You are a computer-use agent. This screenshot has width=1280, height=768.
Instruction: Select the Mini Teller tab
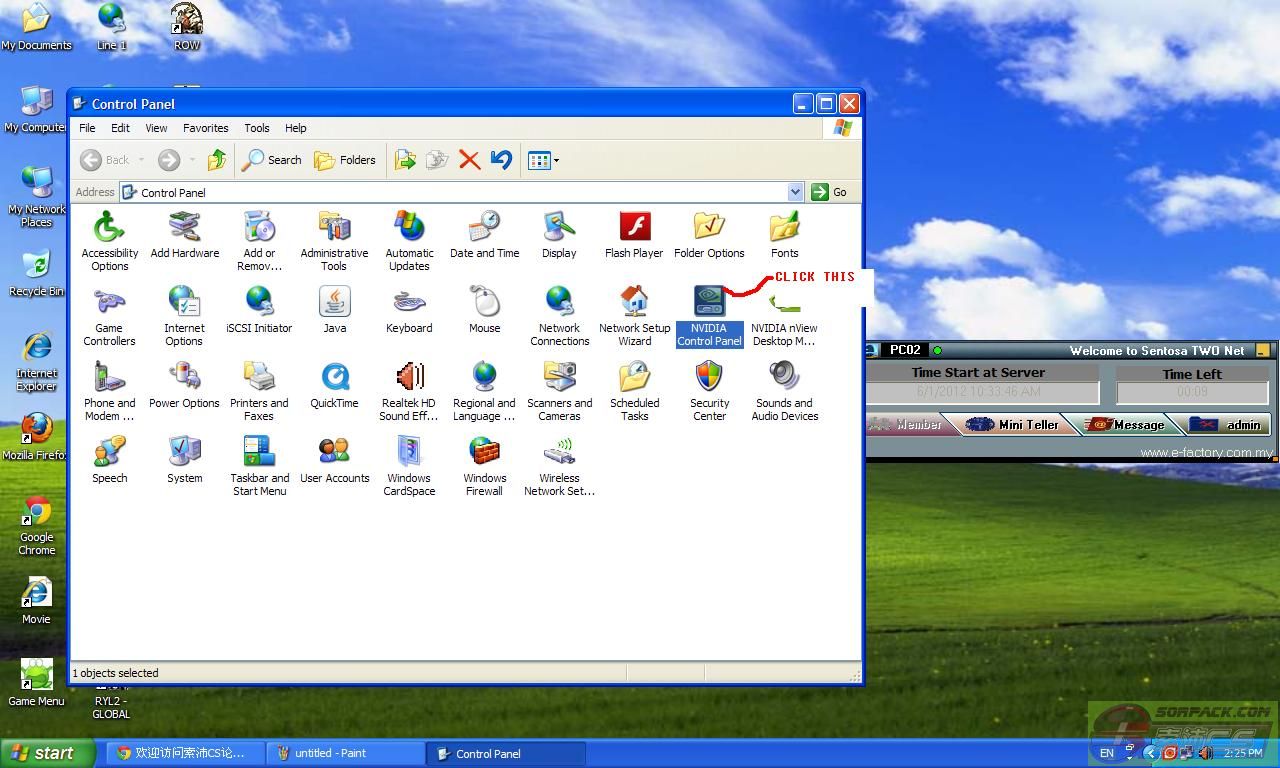pyautogui.click(x=1016, y=424)
